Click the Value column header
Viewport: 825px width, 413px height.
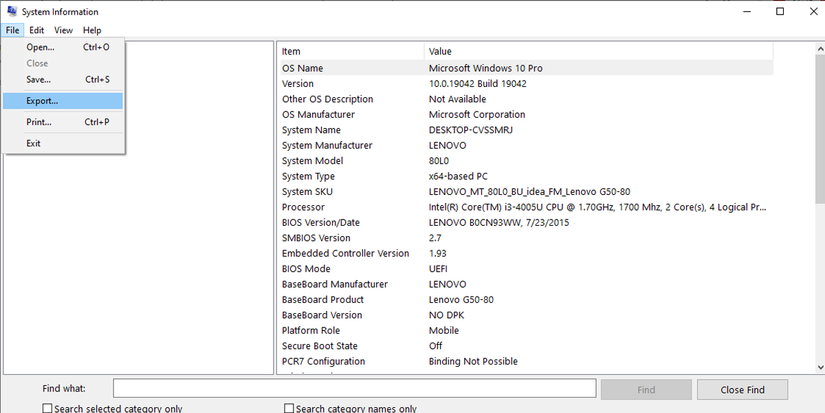click(x=599, y=52)
